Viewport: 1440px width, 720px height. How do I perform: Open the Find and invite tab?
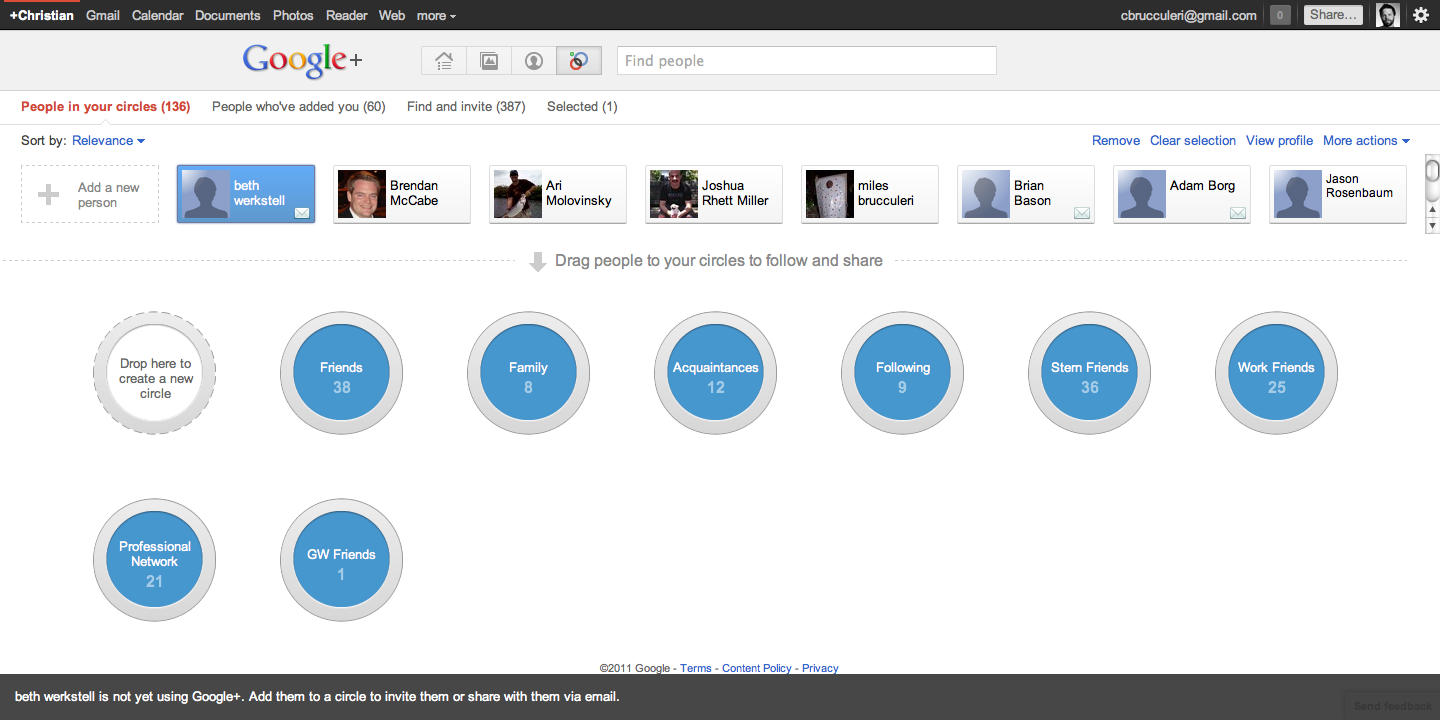pos(466,107)
